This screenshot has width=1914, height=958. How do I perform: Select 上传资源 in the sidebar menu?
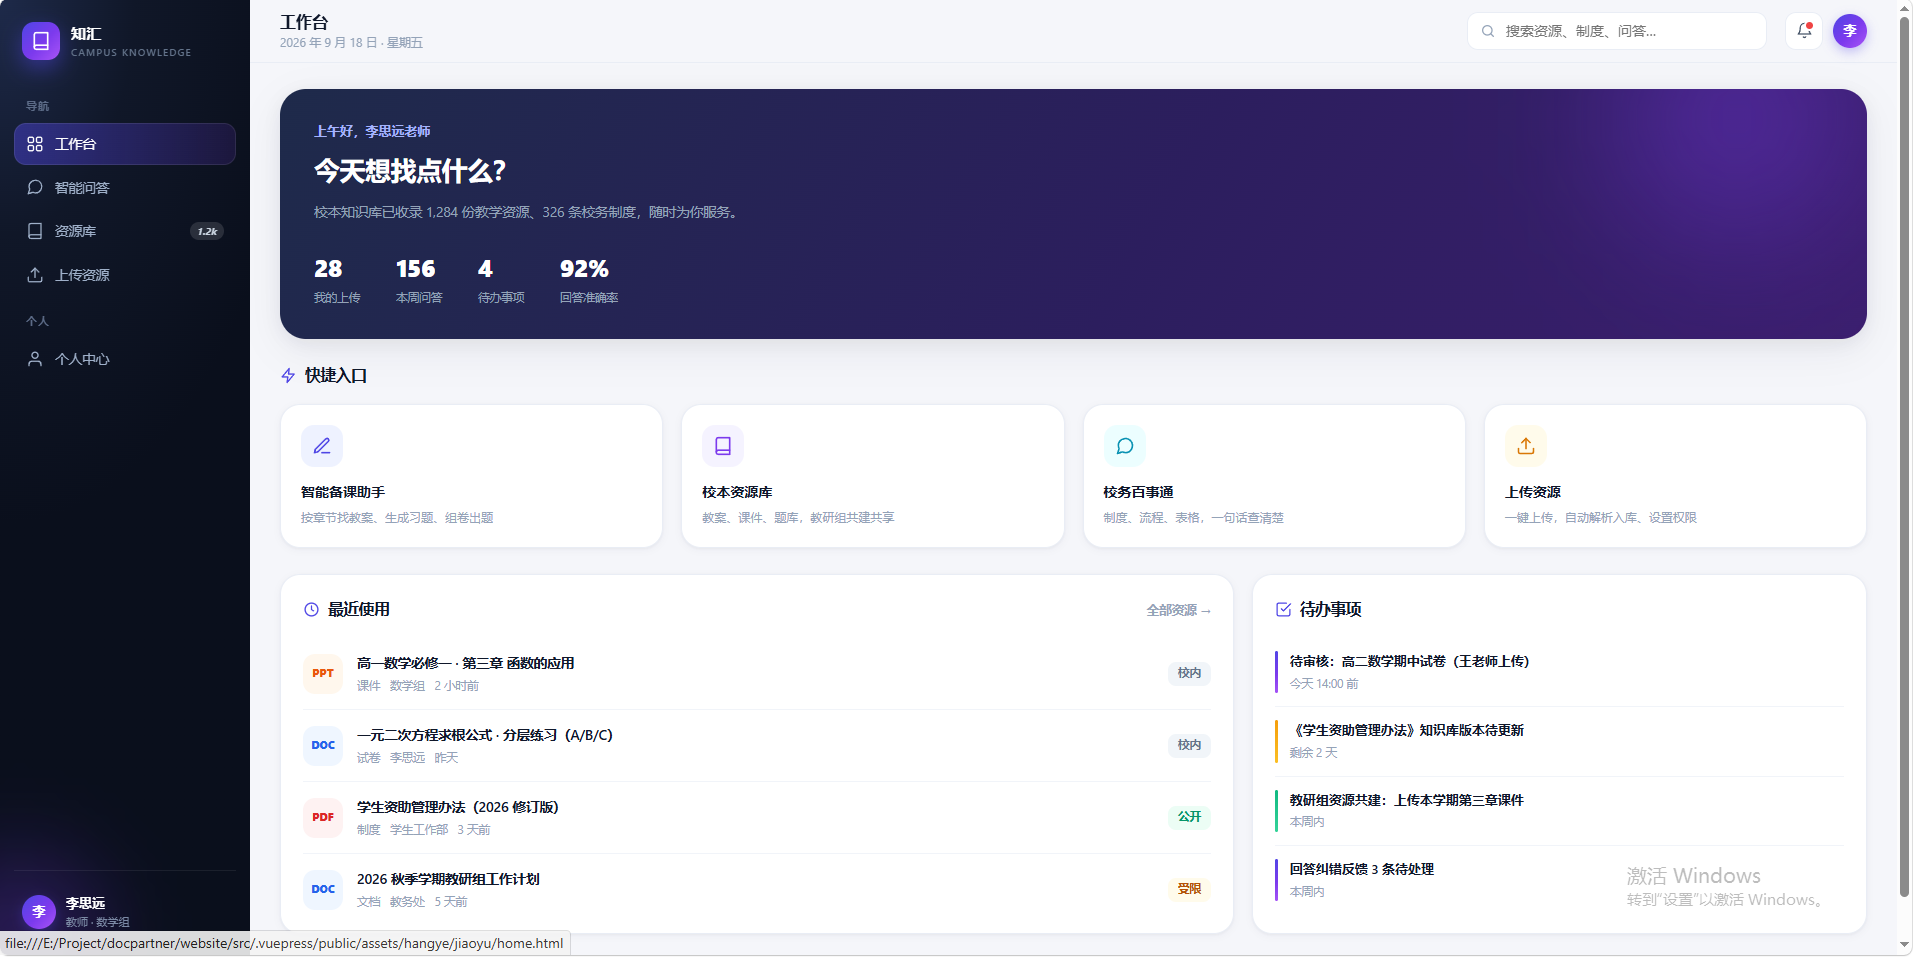[125, 275]
